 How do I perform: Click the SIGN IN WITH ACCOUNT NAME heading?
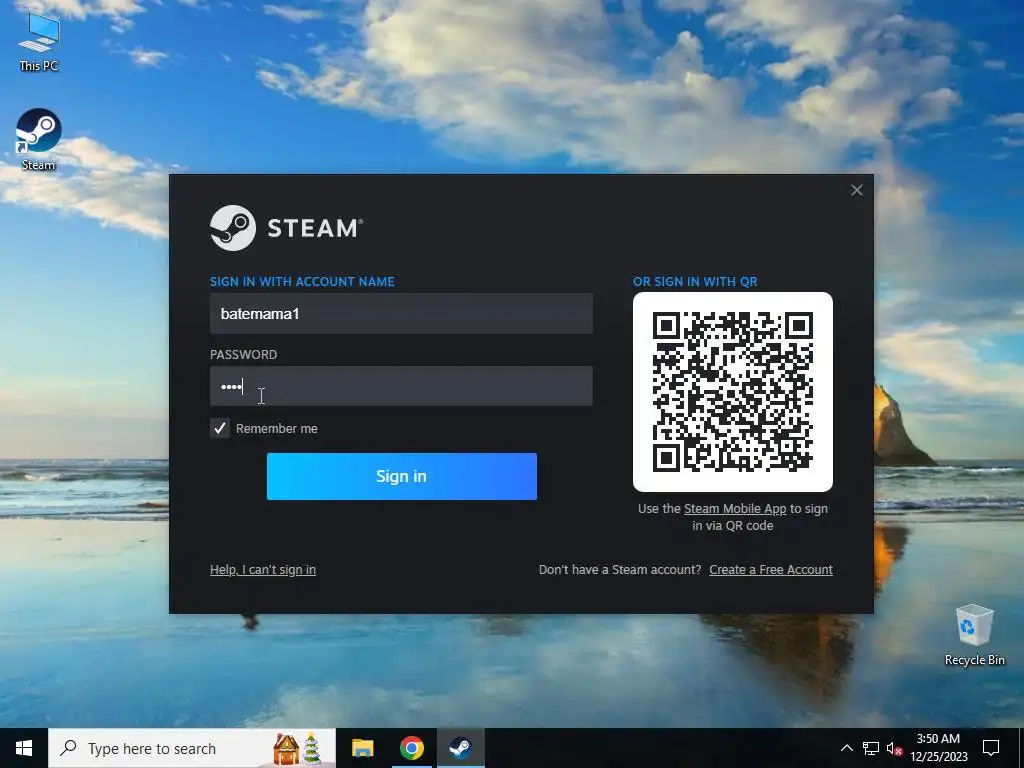302,281
